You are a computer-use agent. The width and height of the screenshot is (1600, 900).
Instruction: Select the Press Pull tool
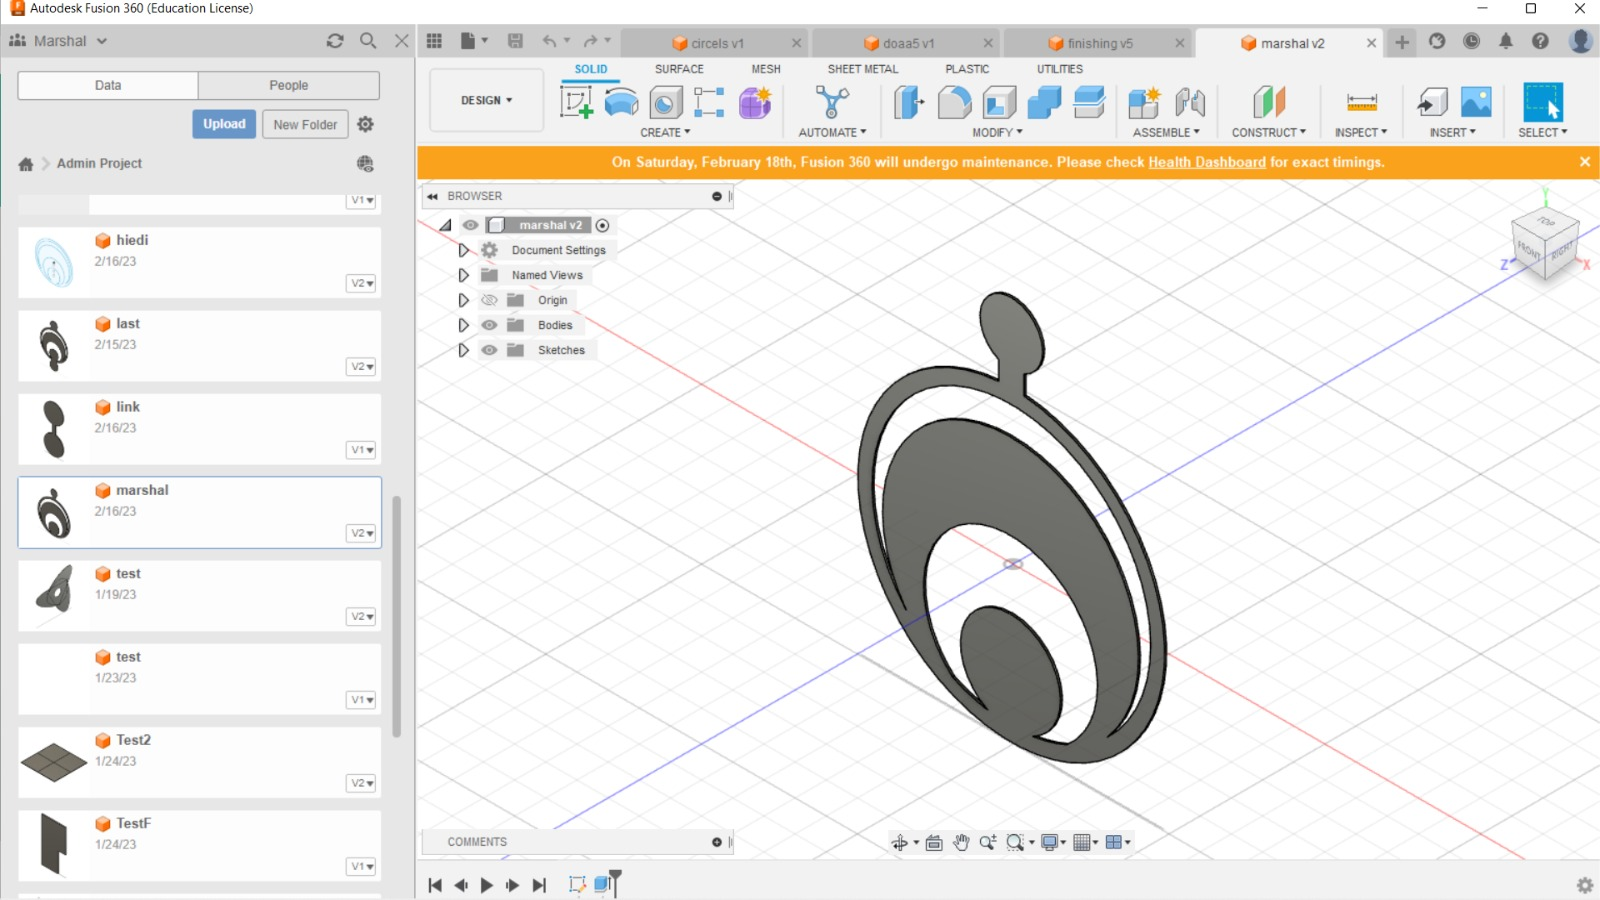click(x=909, y=102)
